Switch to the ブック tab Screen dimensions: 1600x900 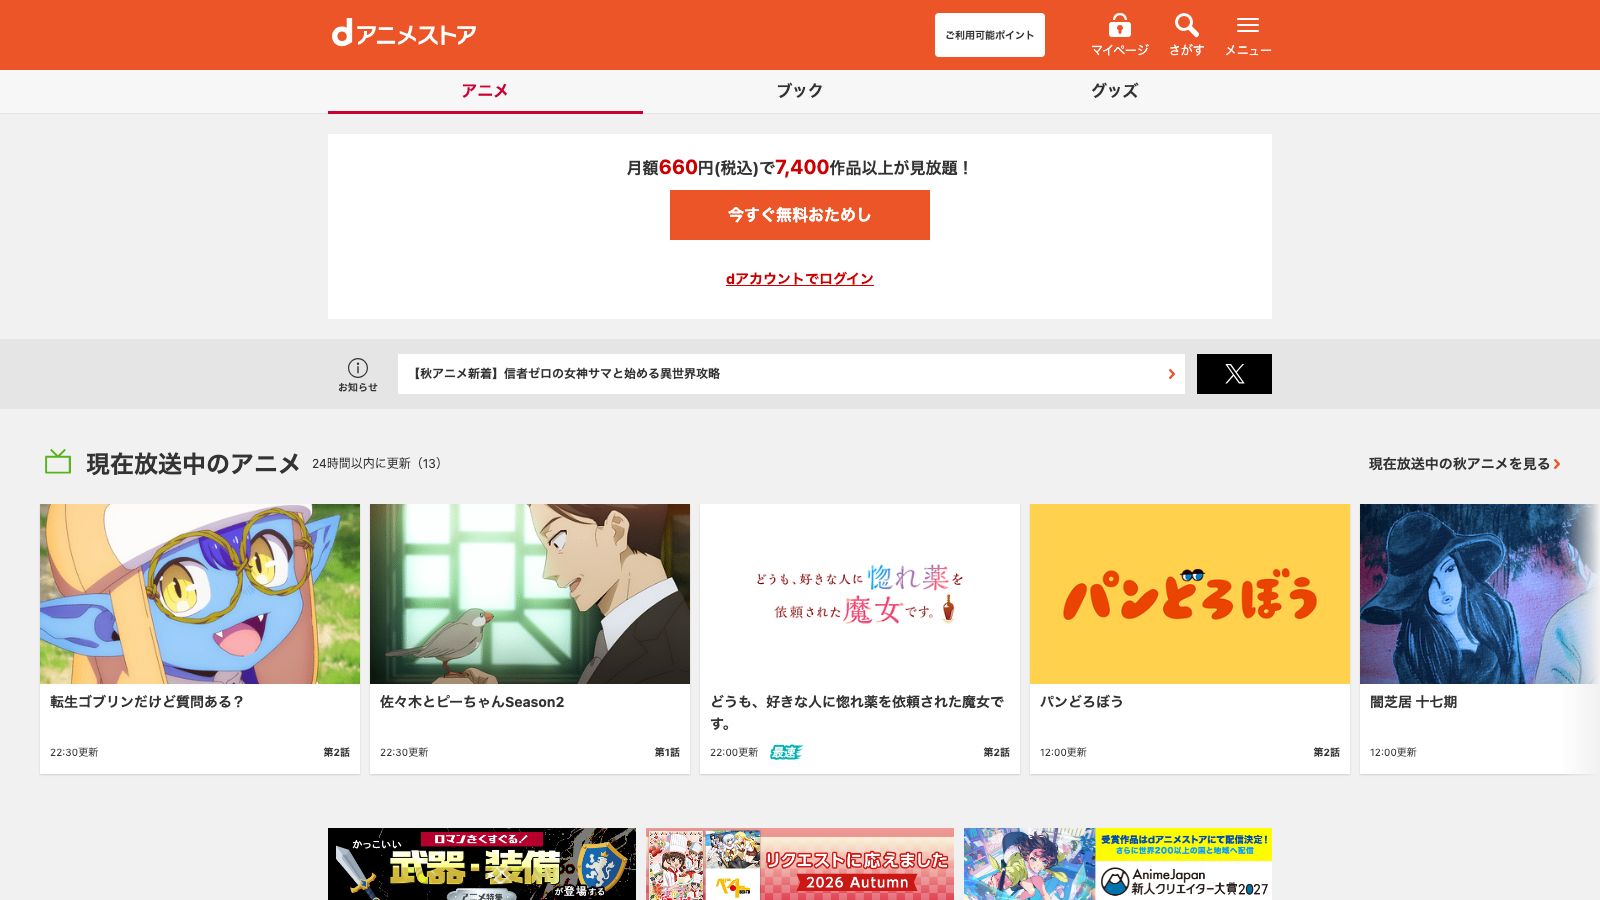[800, 91]
